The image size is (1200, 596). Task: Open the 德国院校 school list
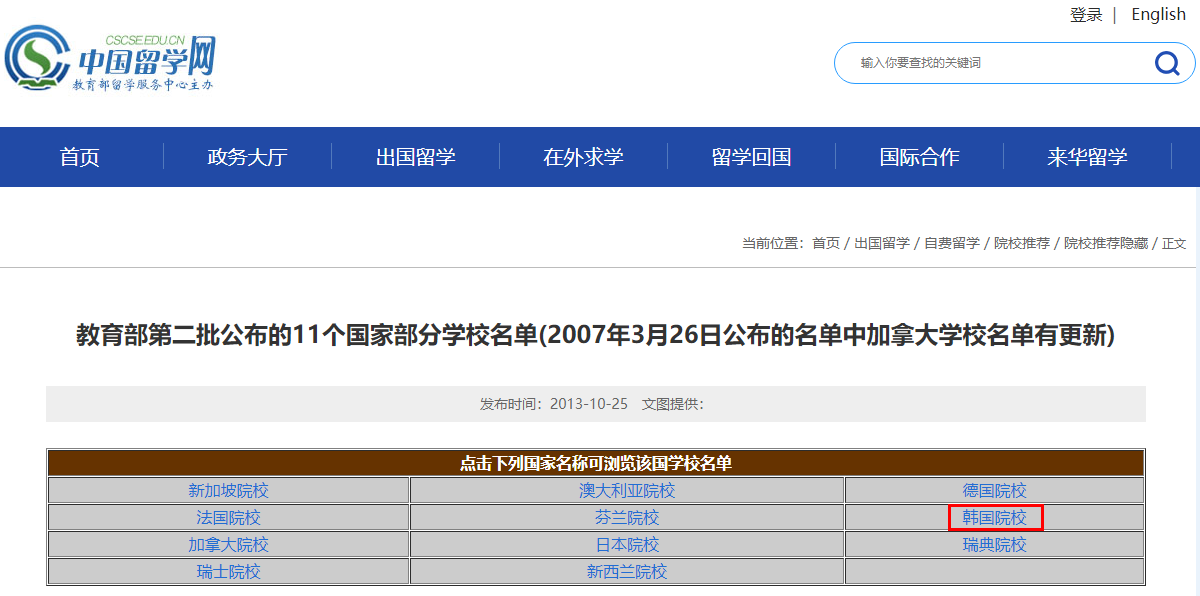(x=994, y=490)
